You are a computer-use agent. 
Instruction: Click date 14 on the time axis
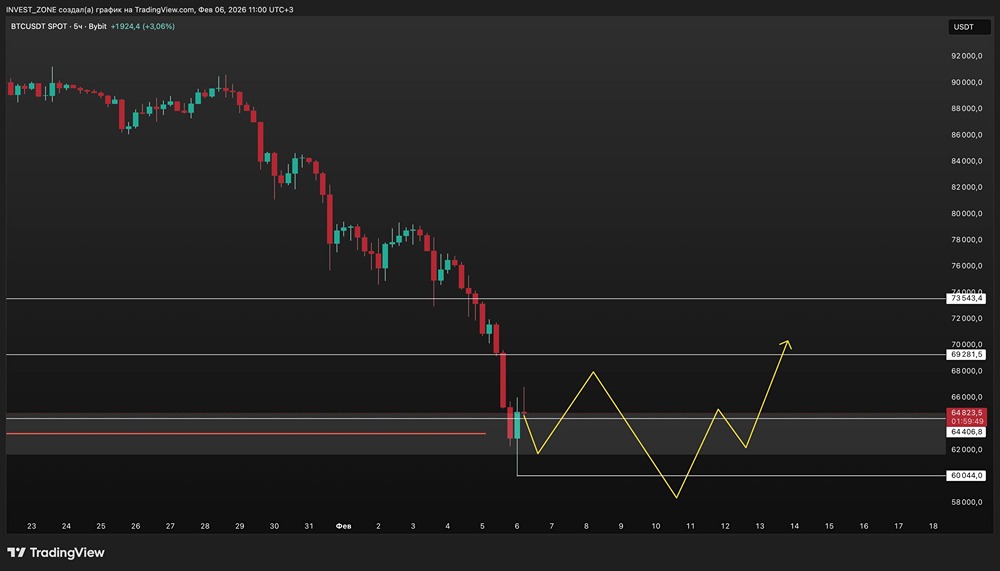[795, 526]
